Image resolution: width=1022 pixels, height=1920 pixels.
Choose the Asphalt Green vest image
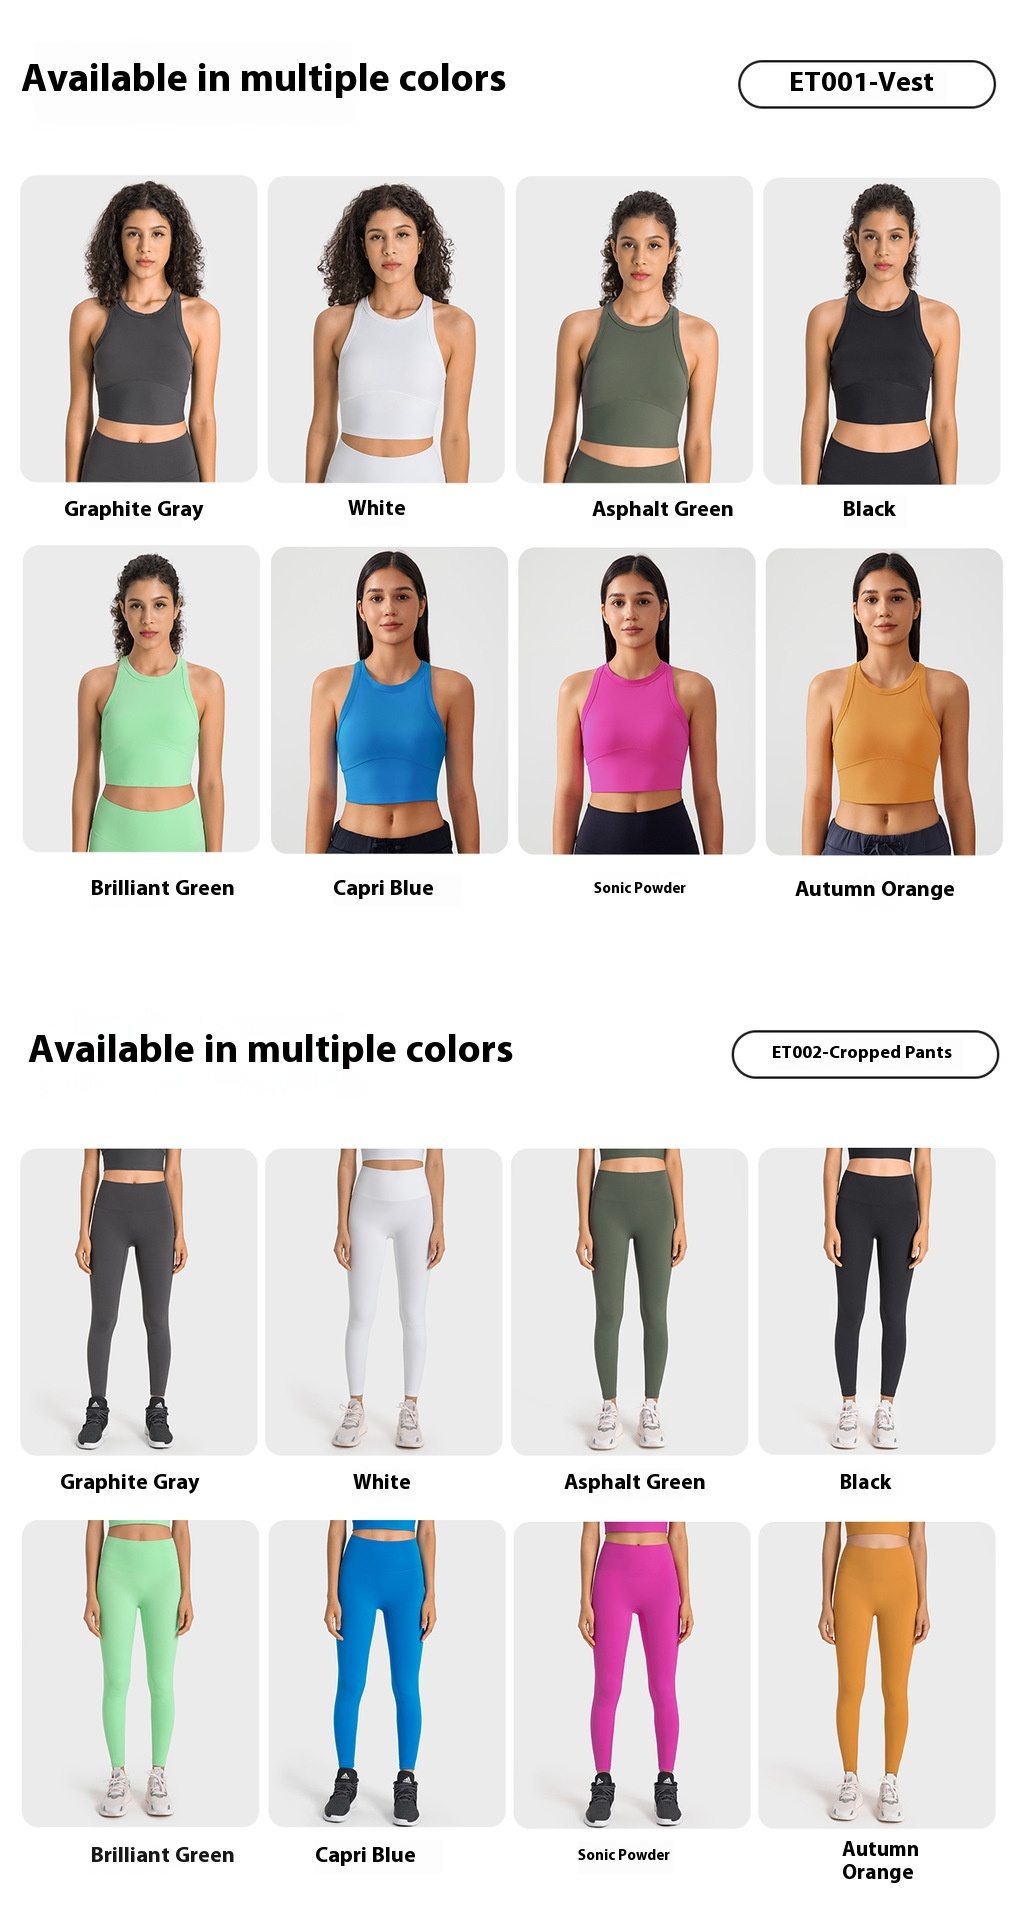click(x=634, y=329)
